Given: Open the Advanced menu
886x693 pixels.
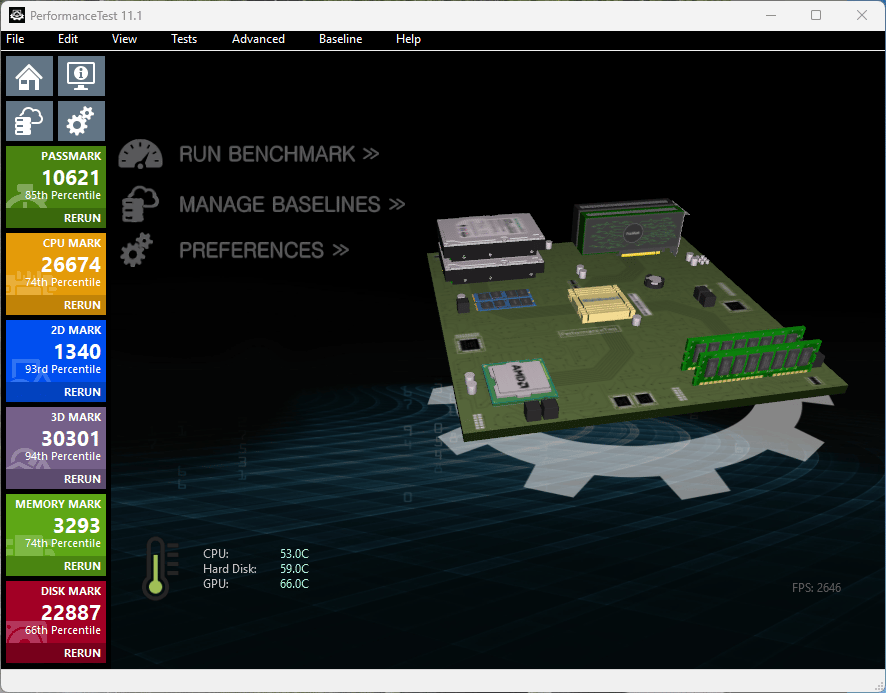Looking at the screenshot, I should pos(258,39).
